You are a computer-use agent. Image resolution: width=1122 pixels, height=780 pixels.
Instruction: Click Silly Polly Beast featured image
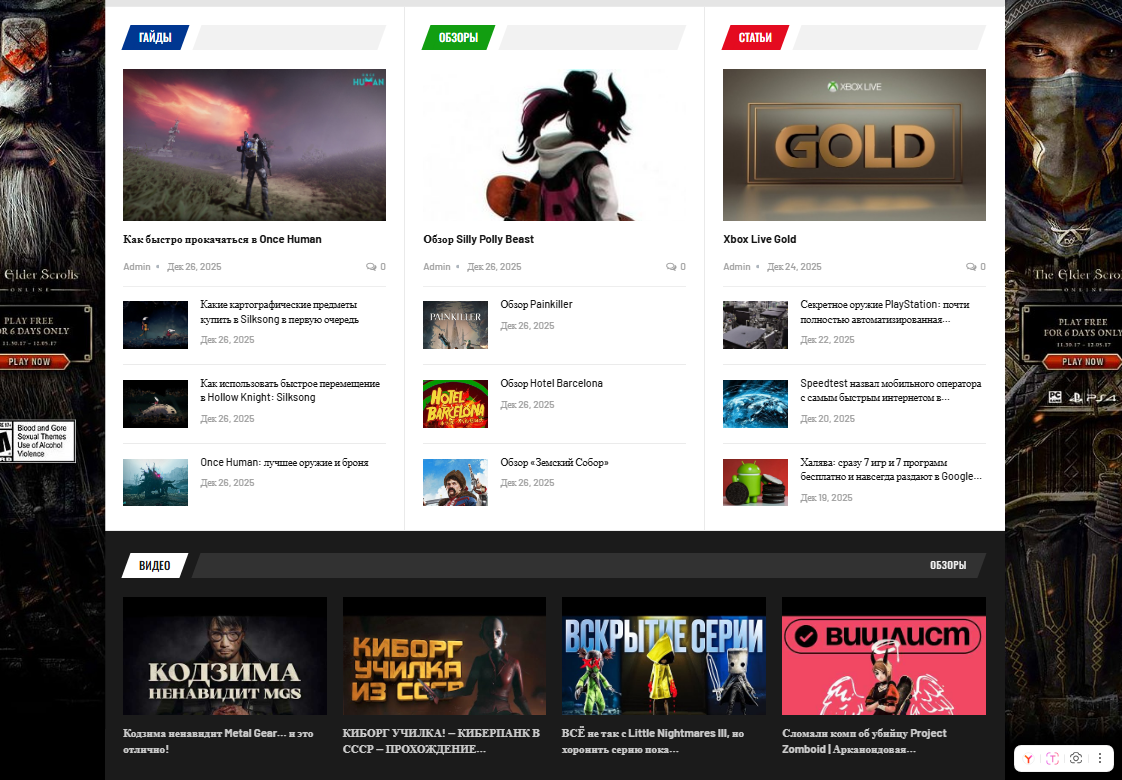pos(554,145)
